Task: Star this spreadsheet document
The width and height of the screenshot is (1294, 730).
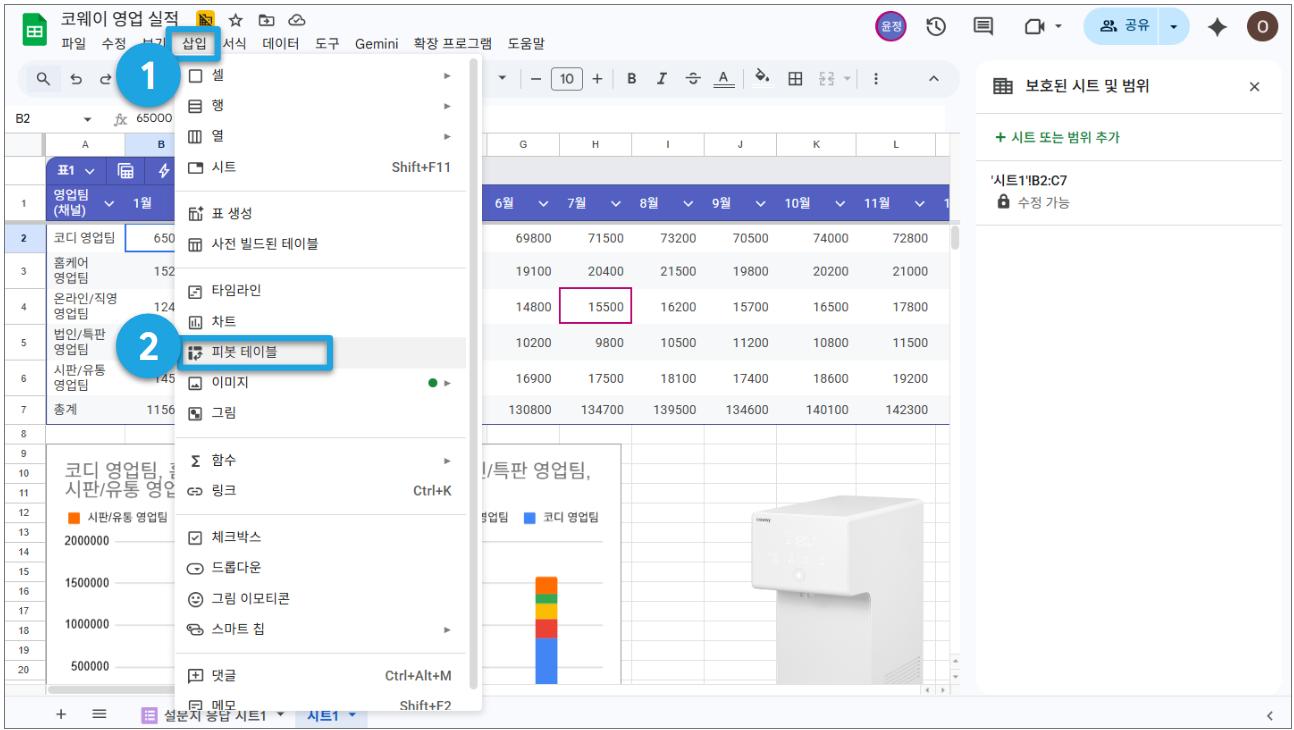Action: (236, 20)
